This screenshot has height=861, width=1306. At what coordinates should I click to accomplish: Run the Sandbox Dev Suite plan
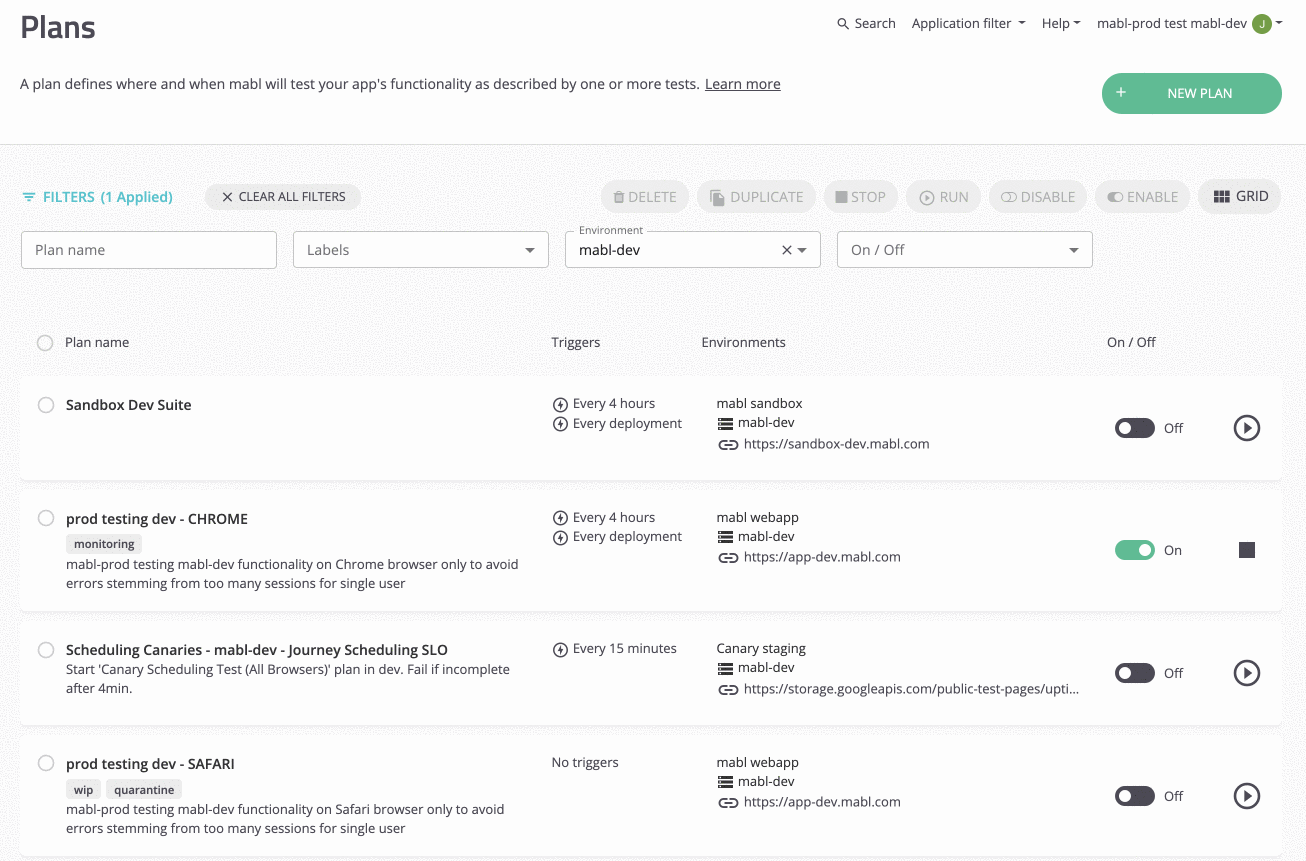pyautogui.click(x=1247, y=428)
